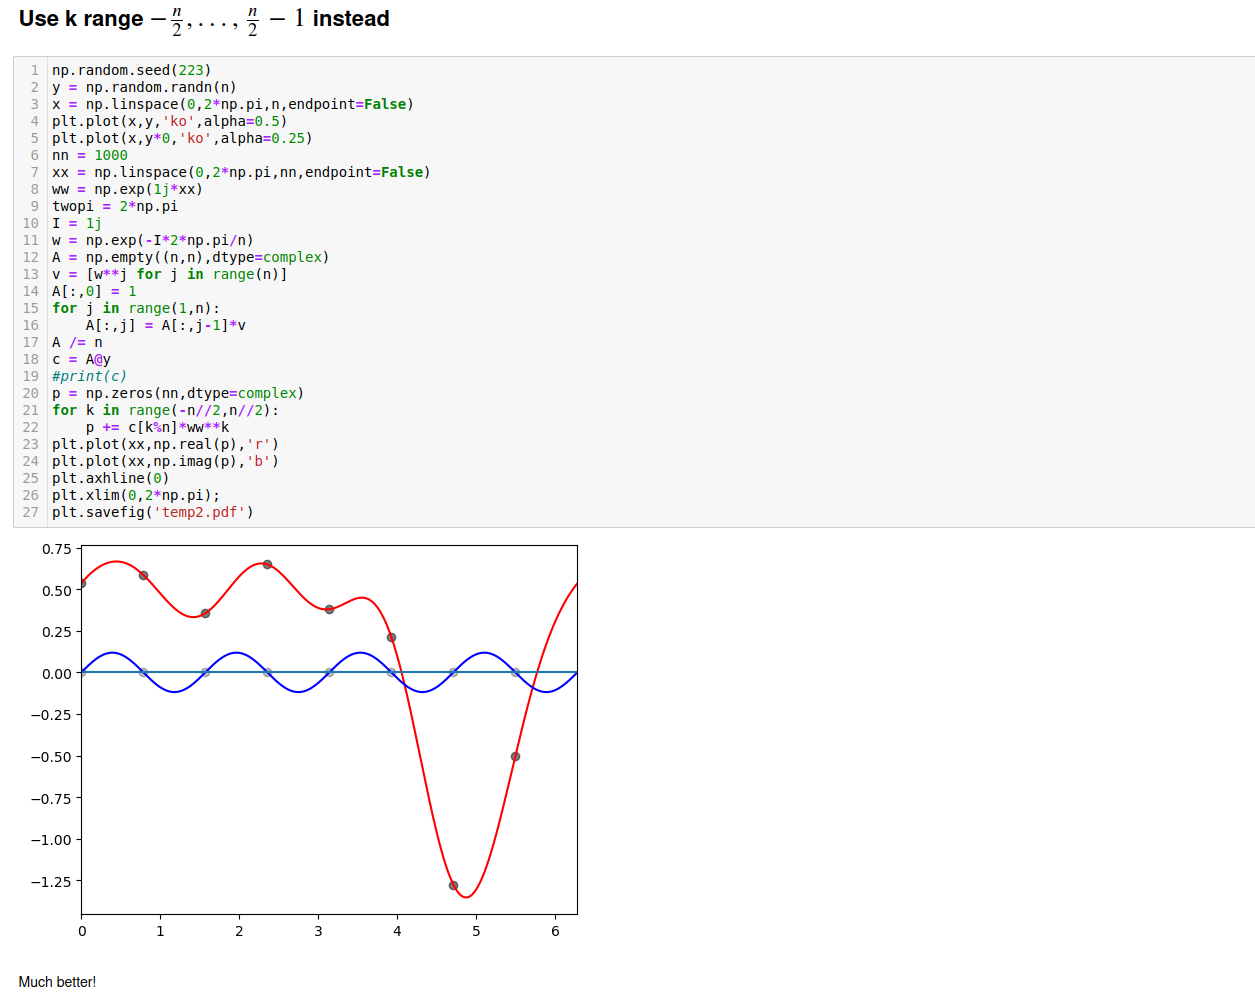Click the "4" x-axis tick label
The image size is (1255, 1000).
(397, 931)
